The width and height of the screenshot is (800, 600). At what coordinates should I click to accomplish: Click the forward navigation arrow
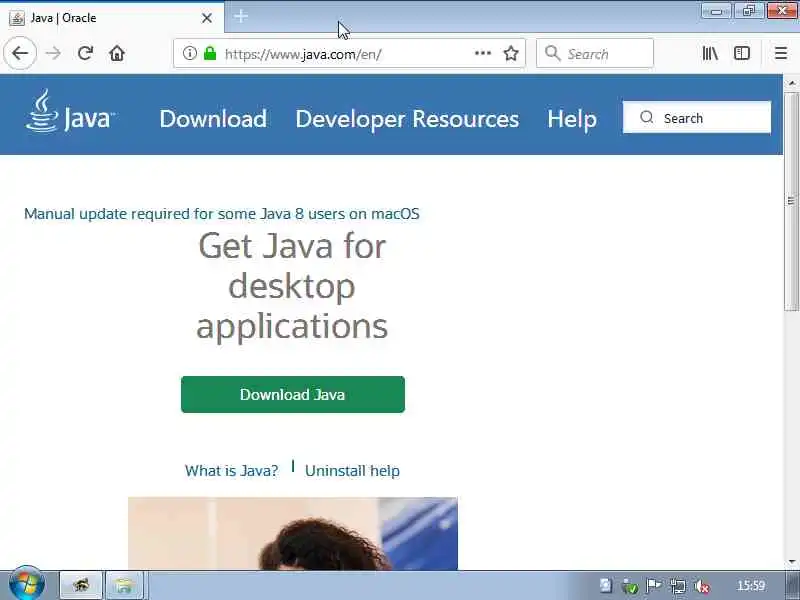pos(53,53)
